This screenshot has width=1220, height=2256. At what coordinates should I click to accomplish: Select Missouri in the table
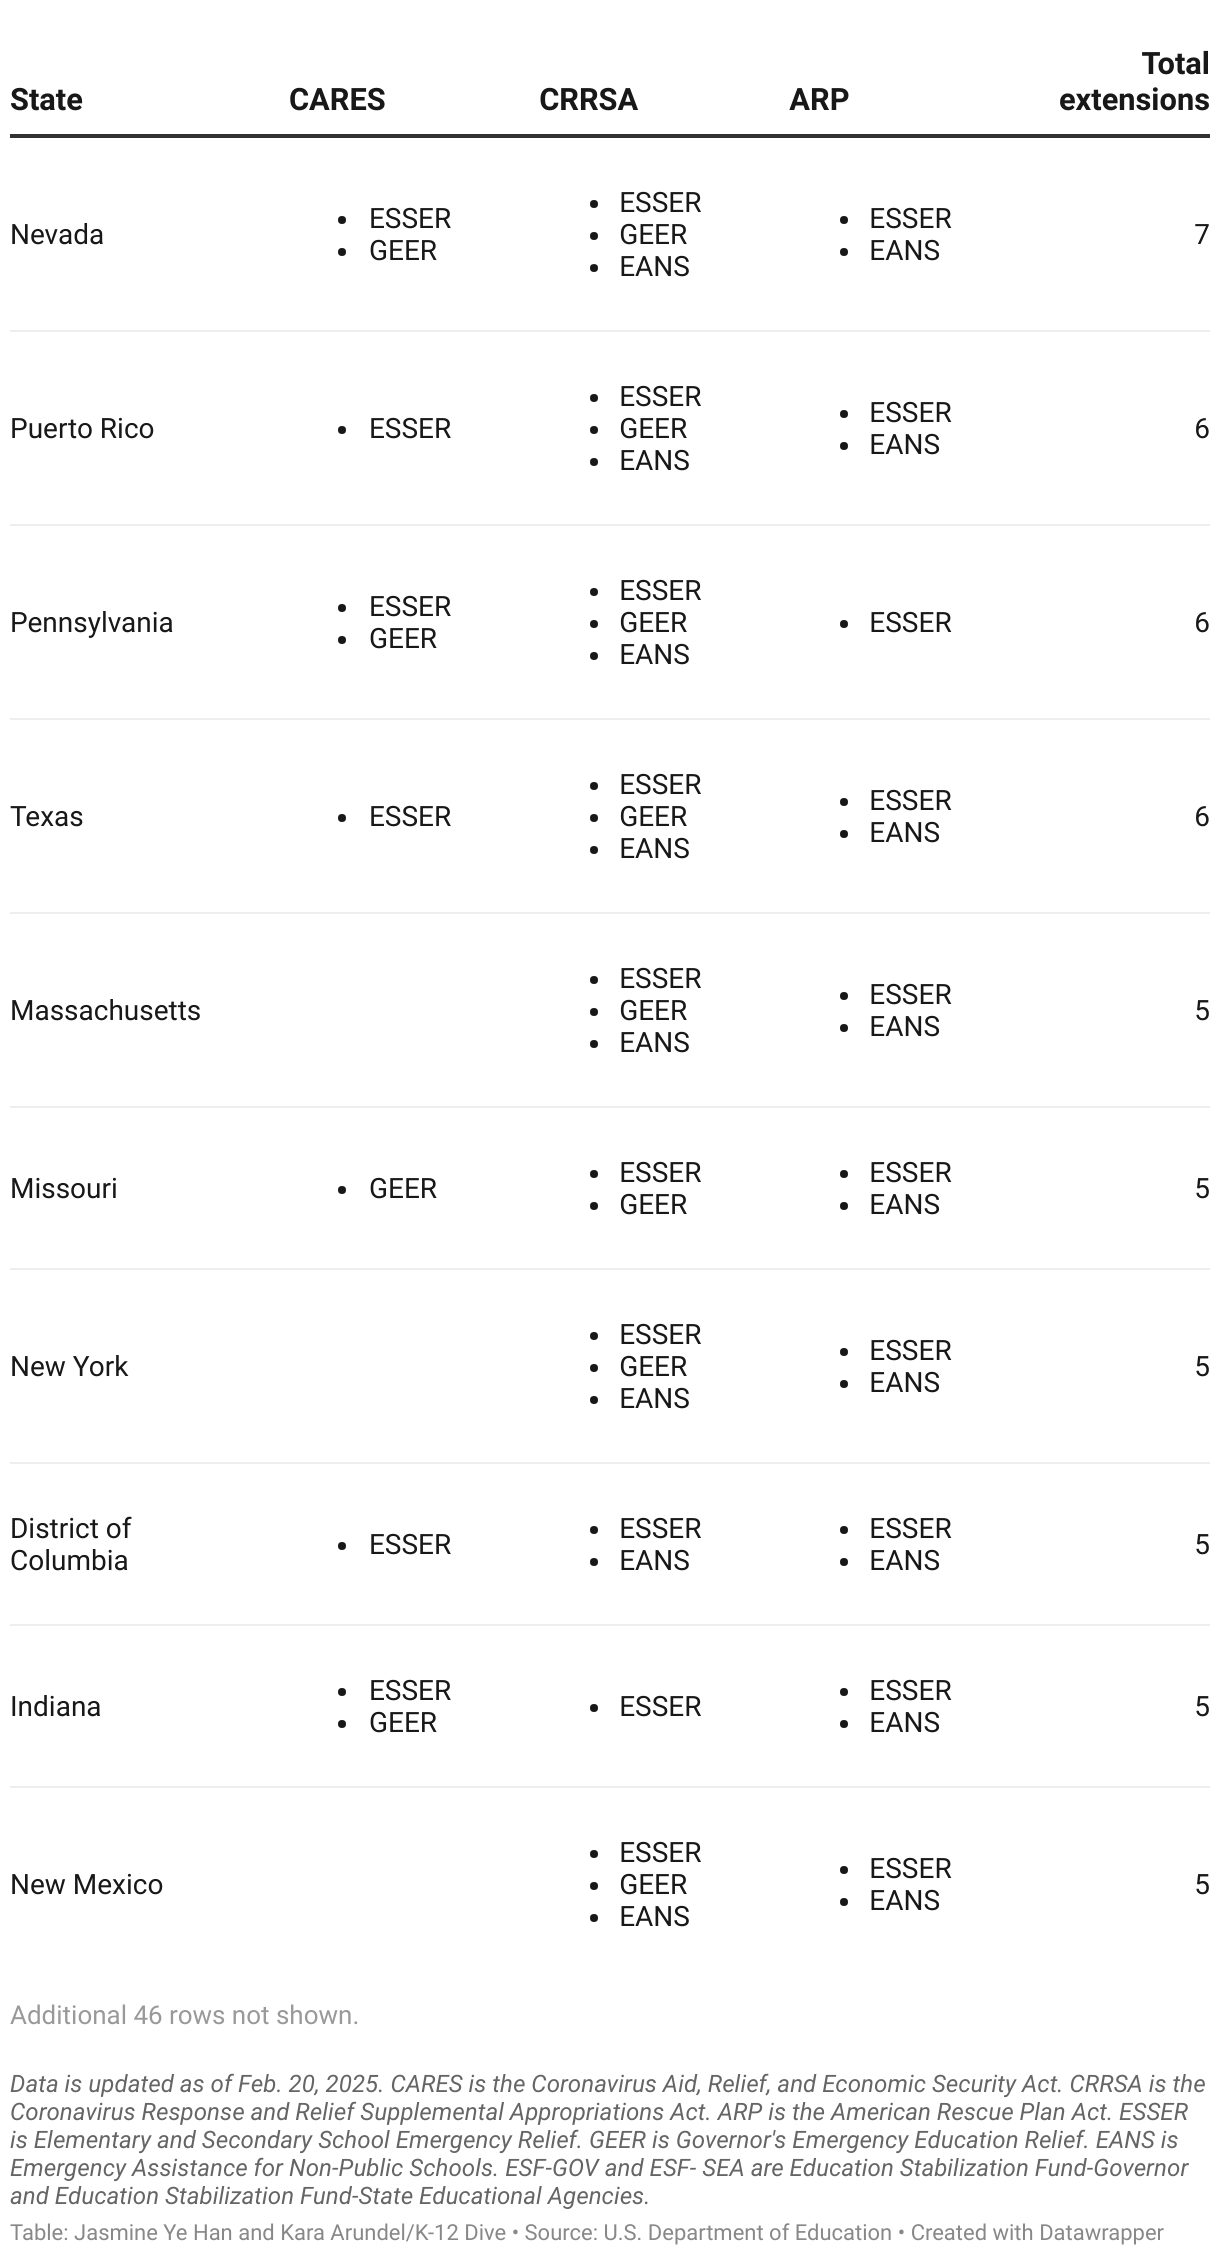point(64,1188)
